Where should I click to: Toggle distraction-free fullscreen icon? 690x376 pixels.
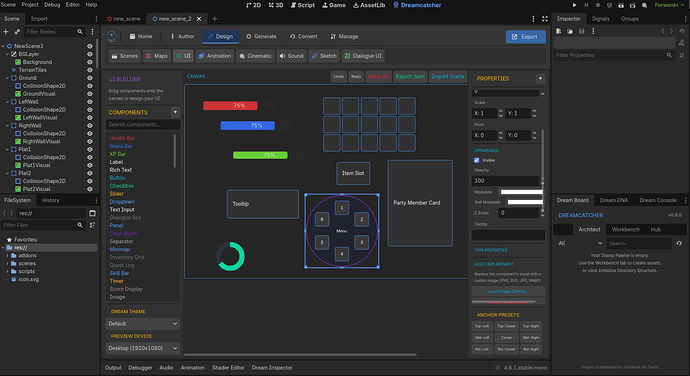[x=545, y=18]
